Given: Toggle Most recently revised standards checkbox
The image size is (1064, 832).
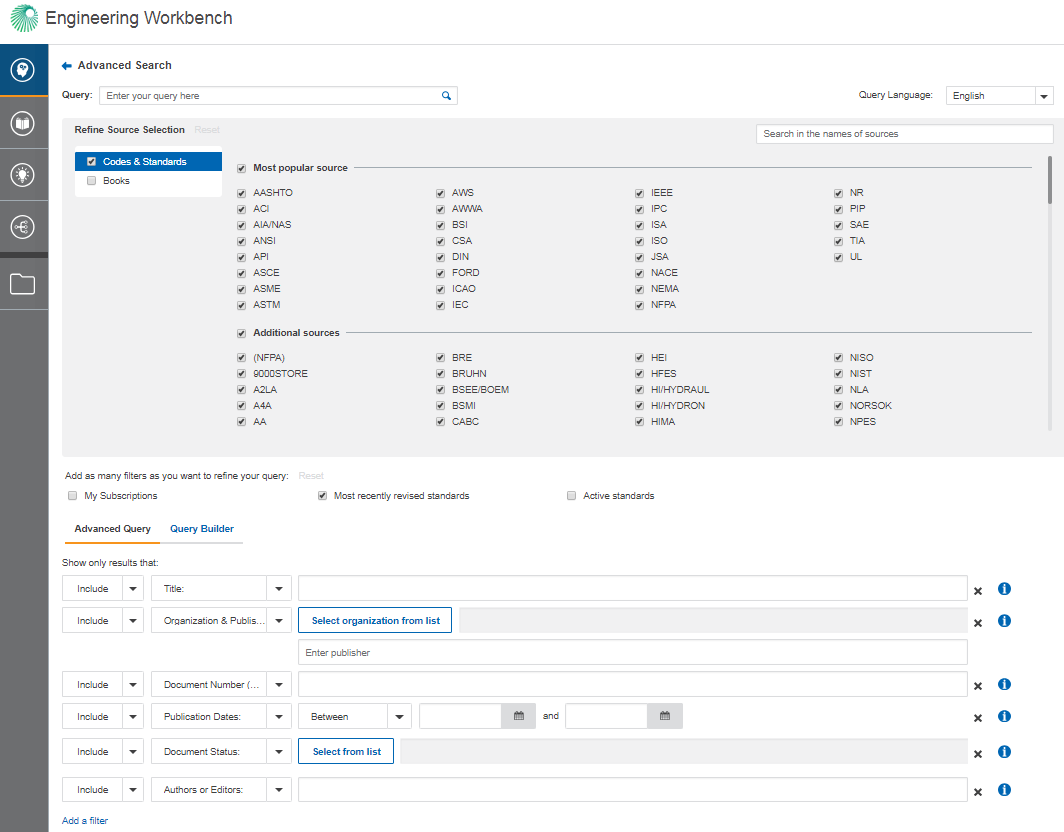Looking at the screenshot, I should tap(322, 496).
